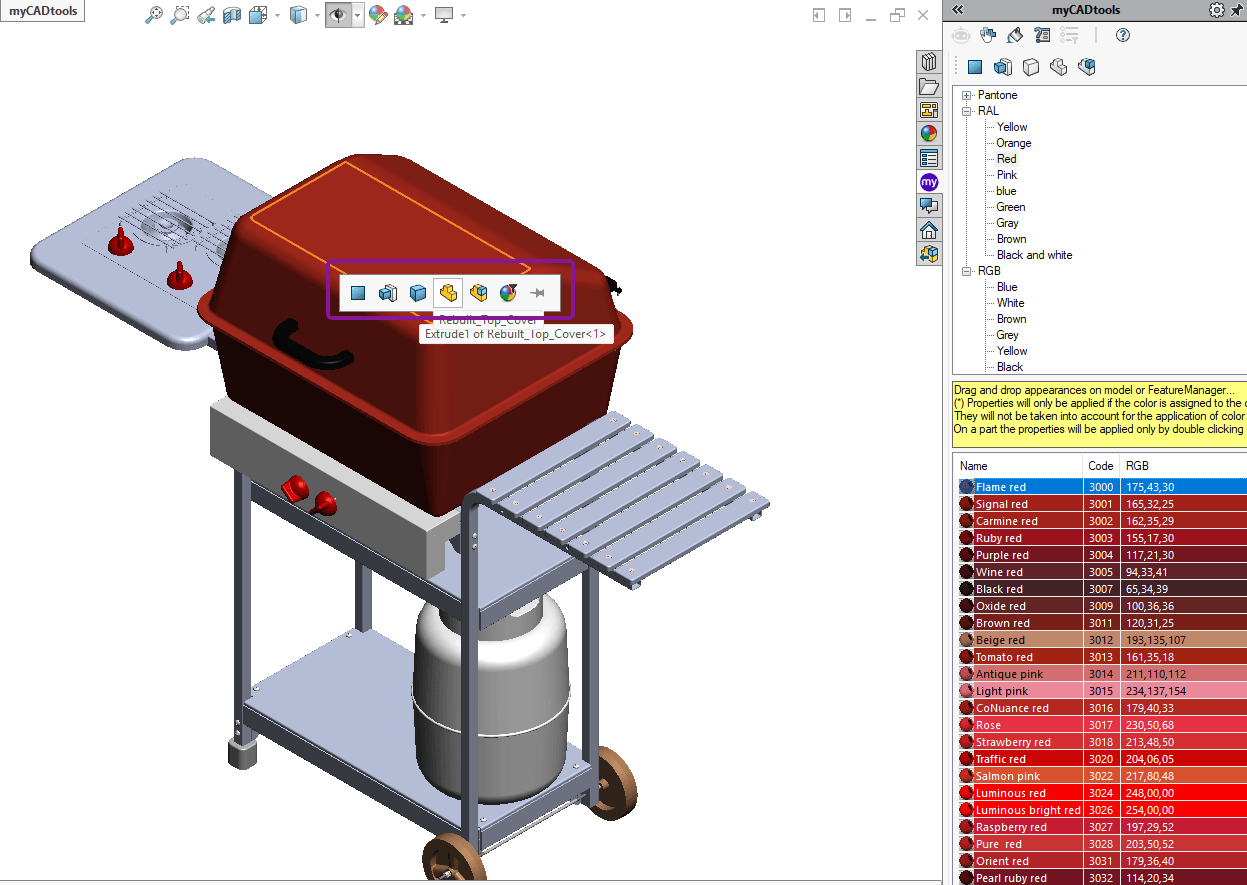
Task: Collapse the RAL tree node
Action: (x=967, y=111)
